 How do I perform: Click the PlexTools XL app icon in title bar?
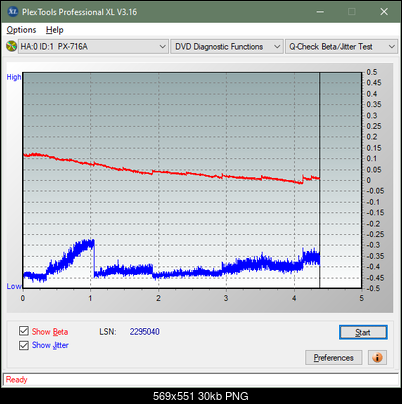12,12
